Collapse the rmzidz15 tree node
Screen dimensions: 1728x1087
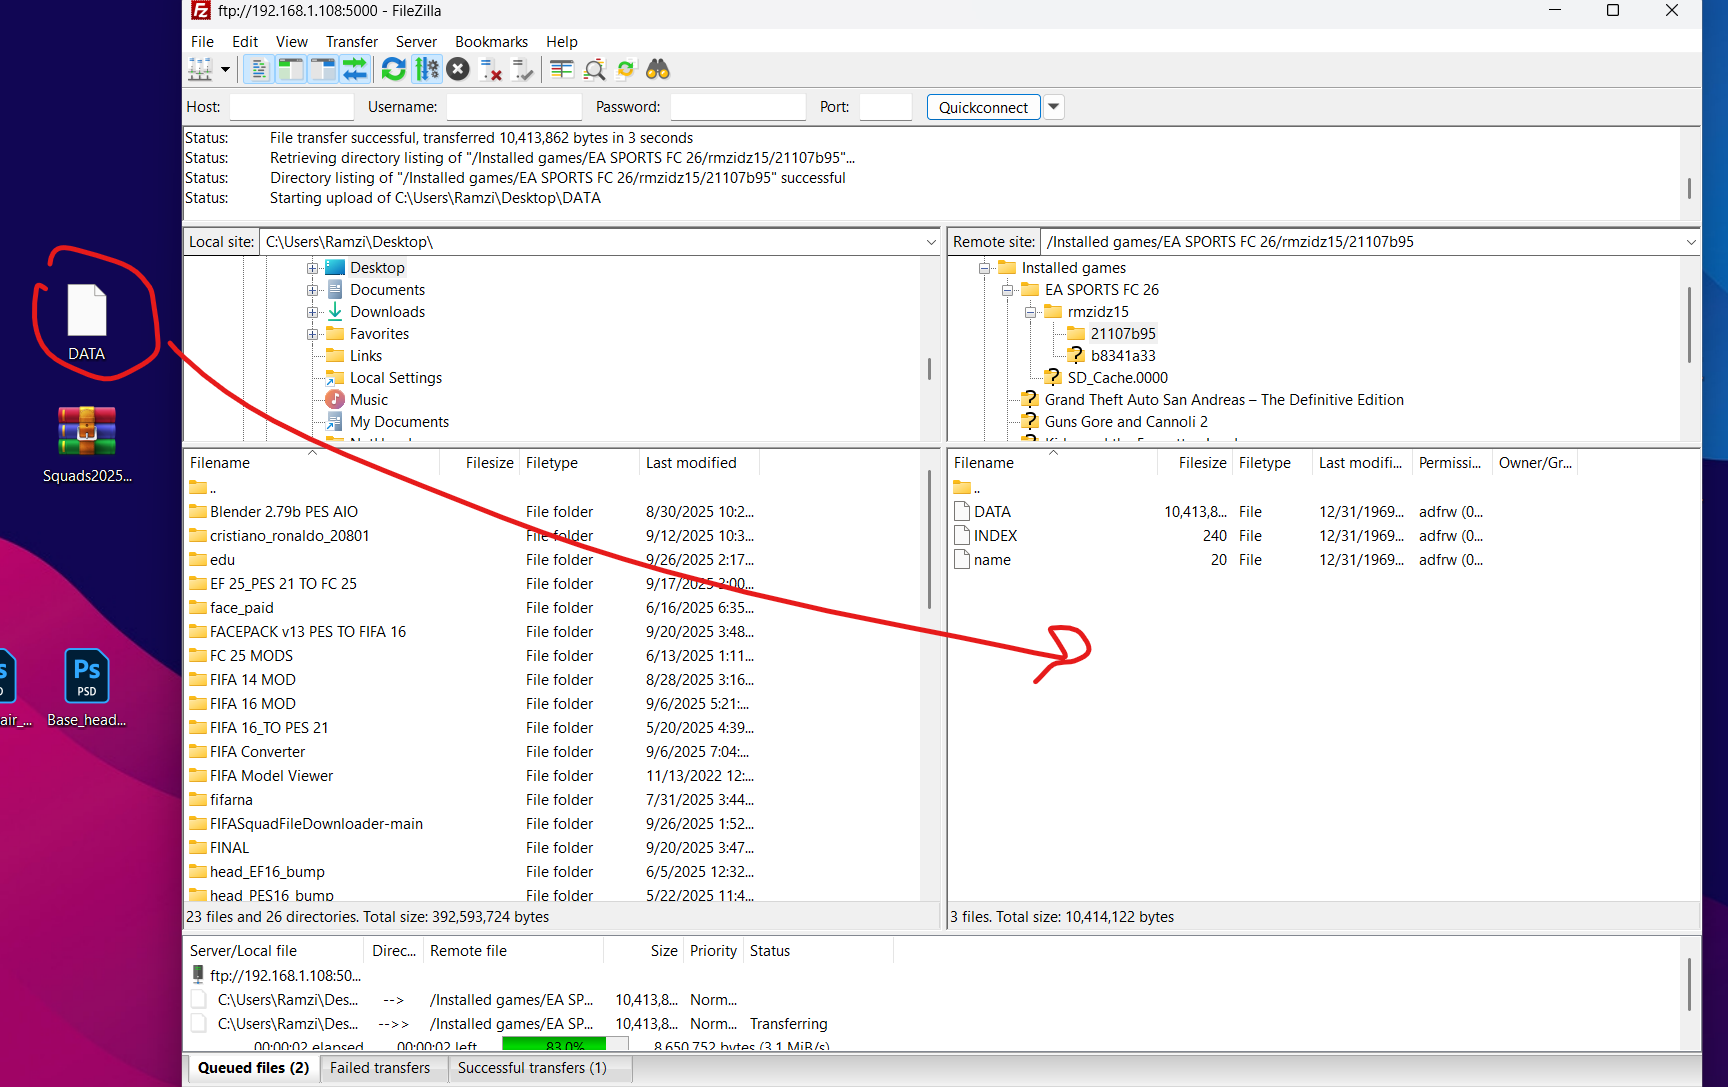click(1031, 312)
